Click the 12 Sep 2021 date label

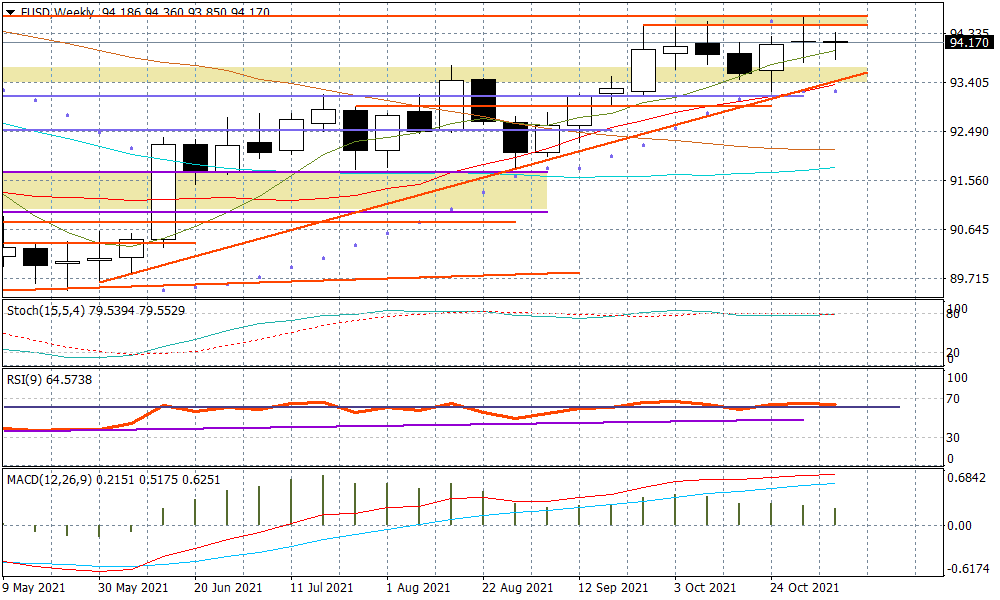[613, 588]
